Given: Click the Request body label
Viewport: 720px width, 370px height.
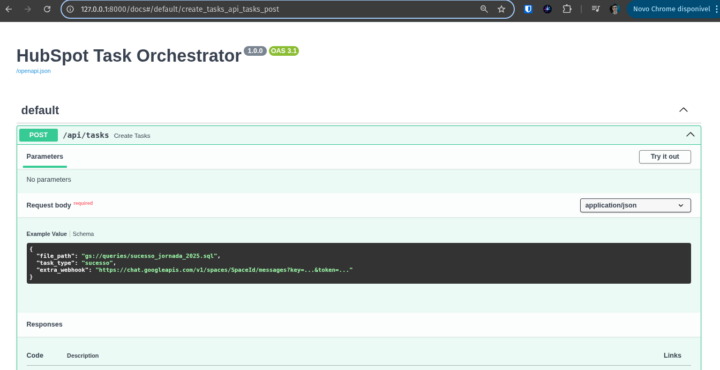Looking at the screenshot, I should click(49, 205).
